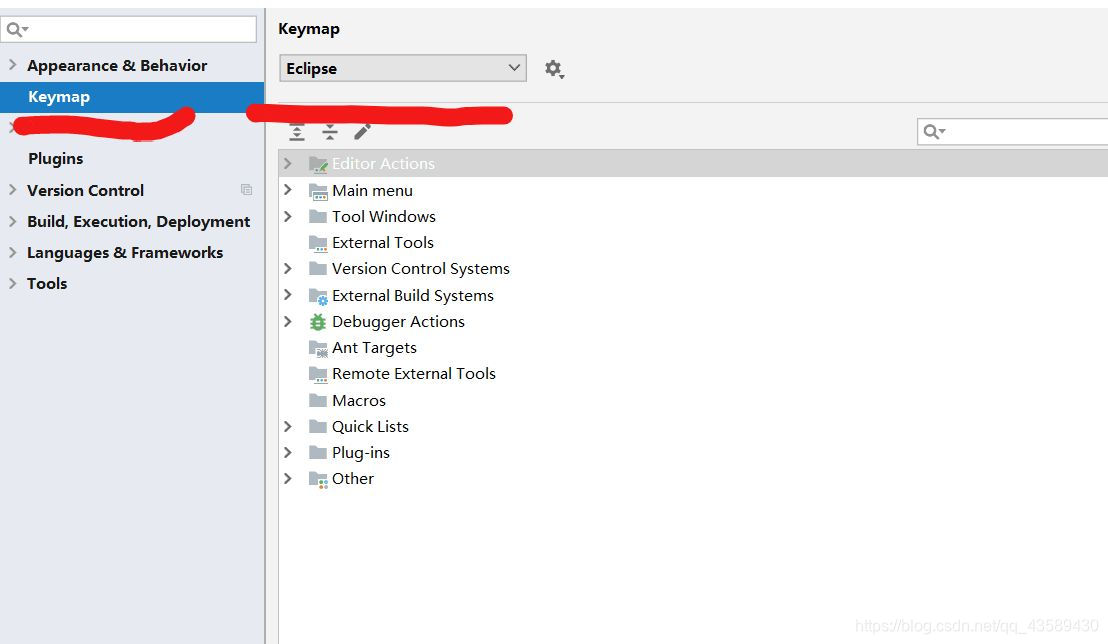Select Version Control category label
The width and height of the screenshot is (1108, 644).
coord(85,190)
